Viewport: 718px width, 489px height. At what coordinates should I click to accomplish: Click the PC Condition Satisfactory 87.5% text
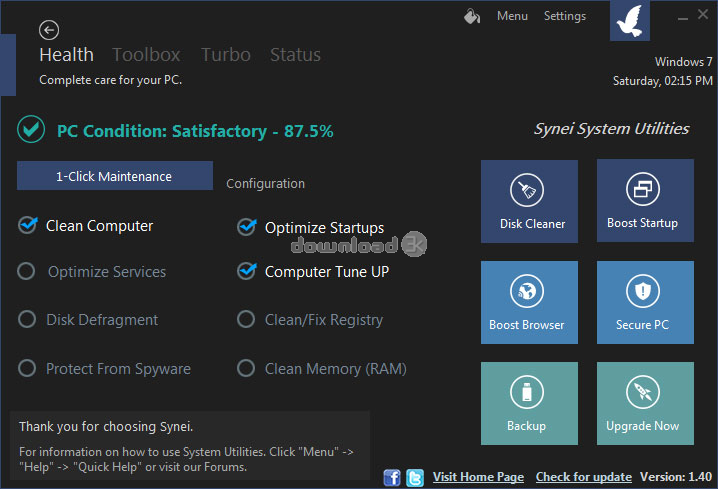coord(195,131)
